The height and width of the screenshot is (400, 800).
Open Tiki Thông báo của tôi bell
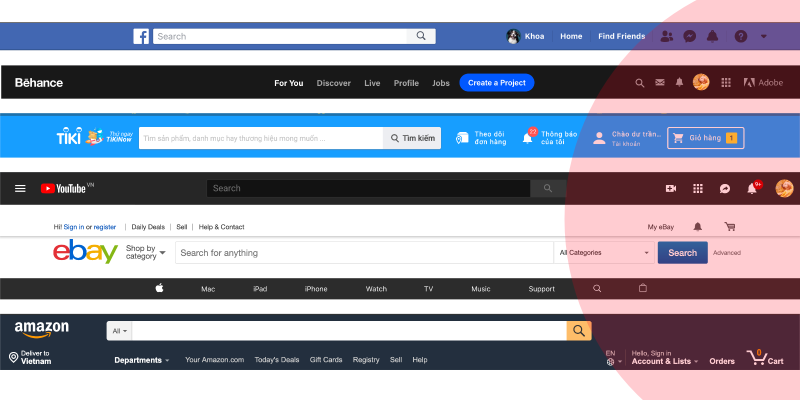click(549, 138)
